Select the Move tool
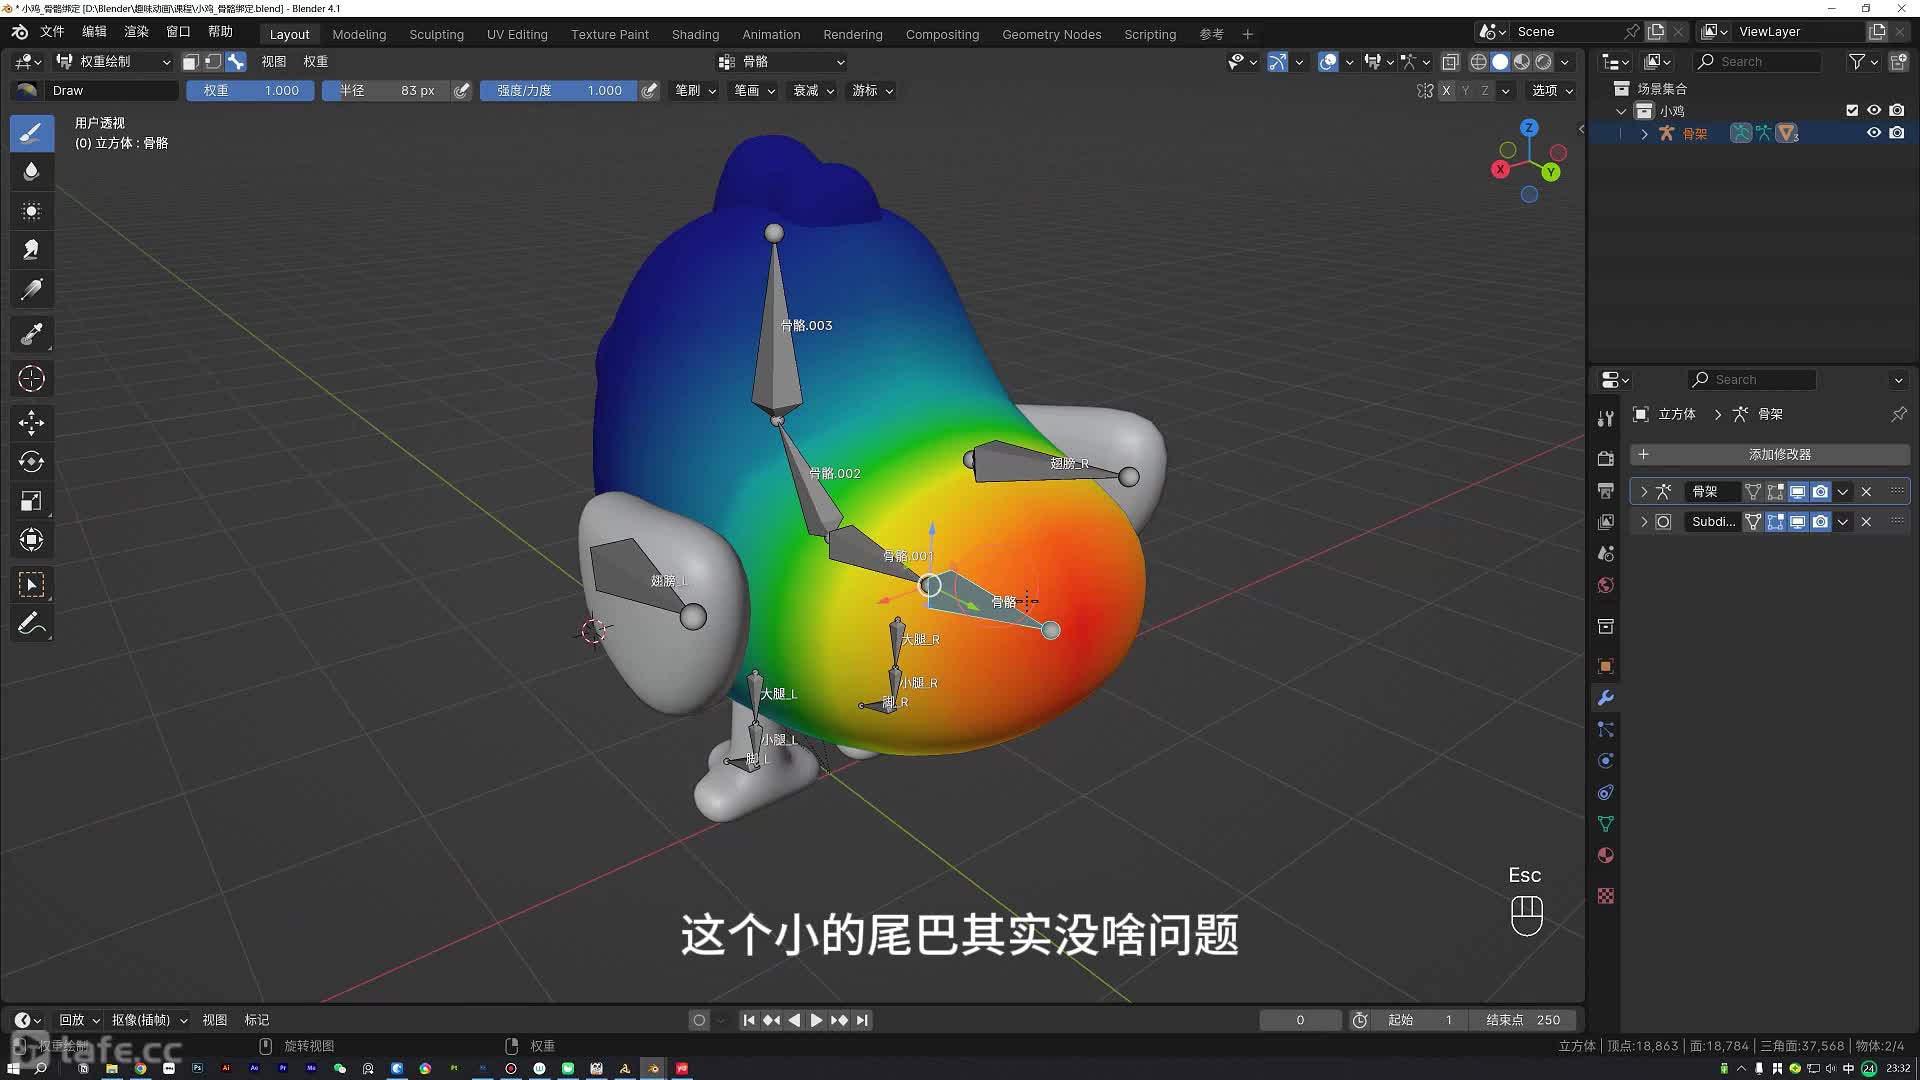This screenshot has width=1920, height=1080. tap(31, 422)
